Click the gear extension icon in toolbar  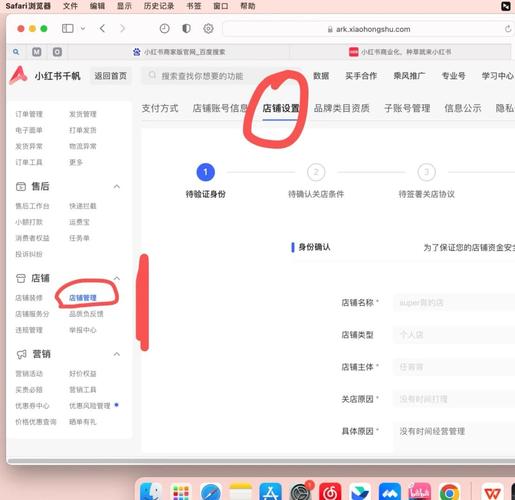(x=208, y=29)
